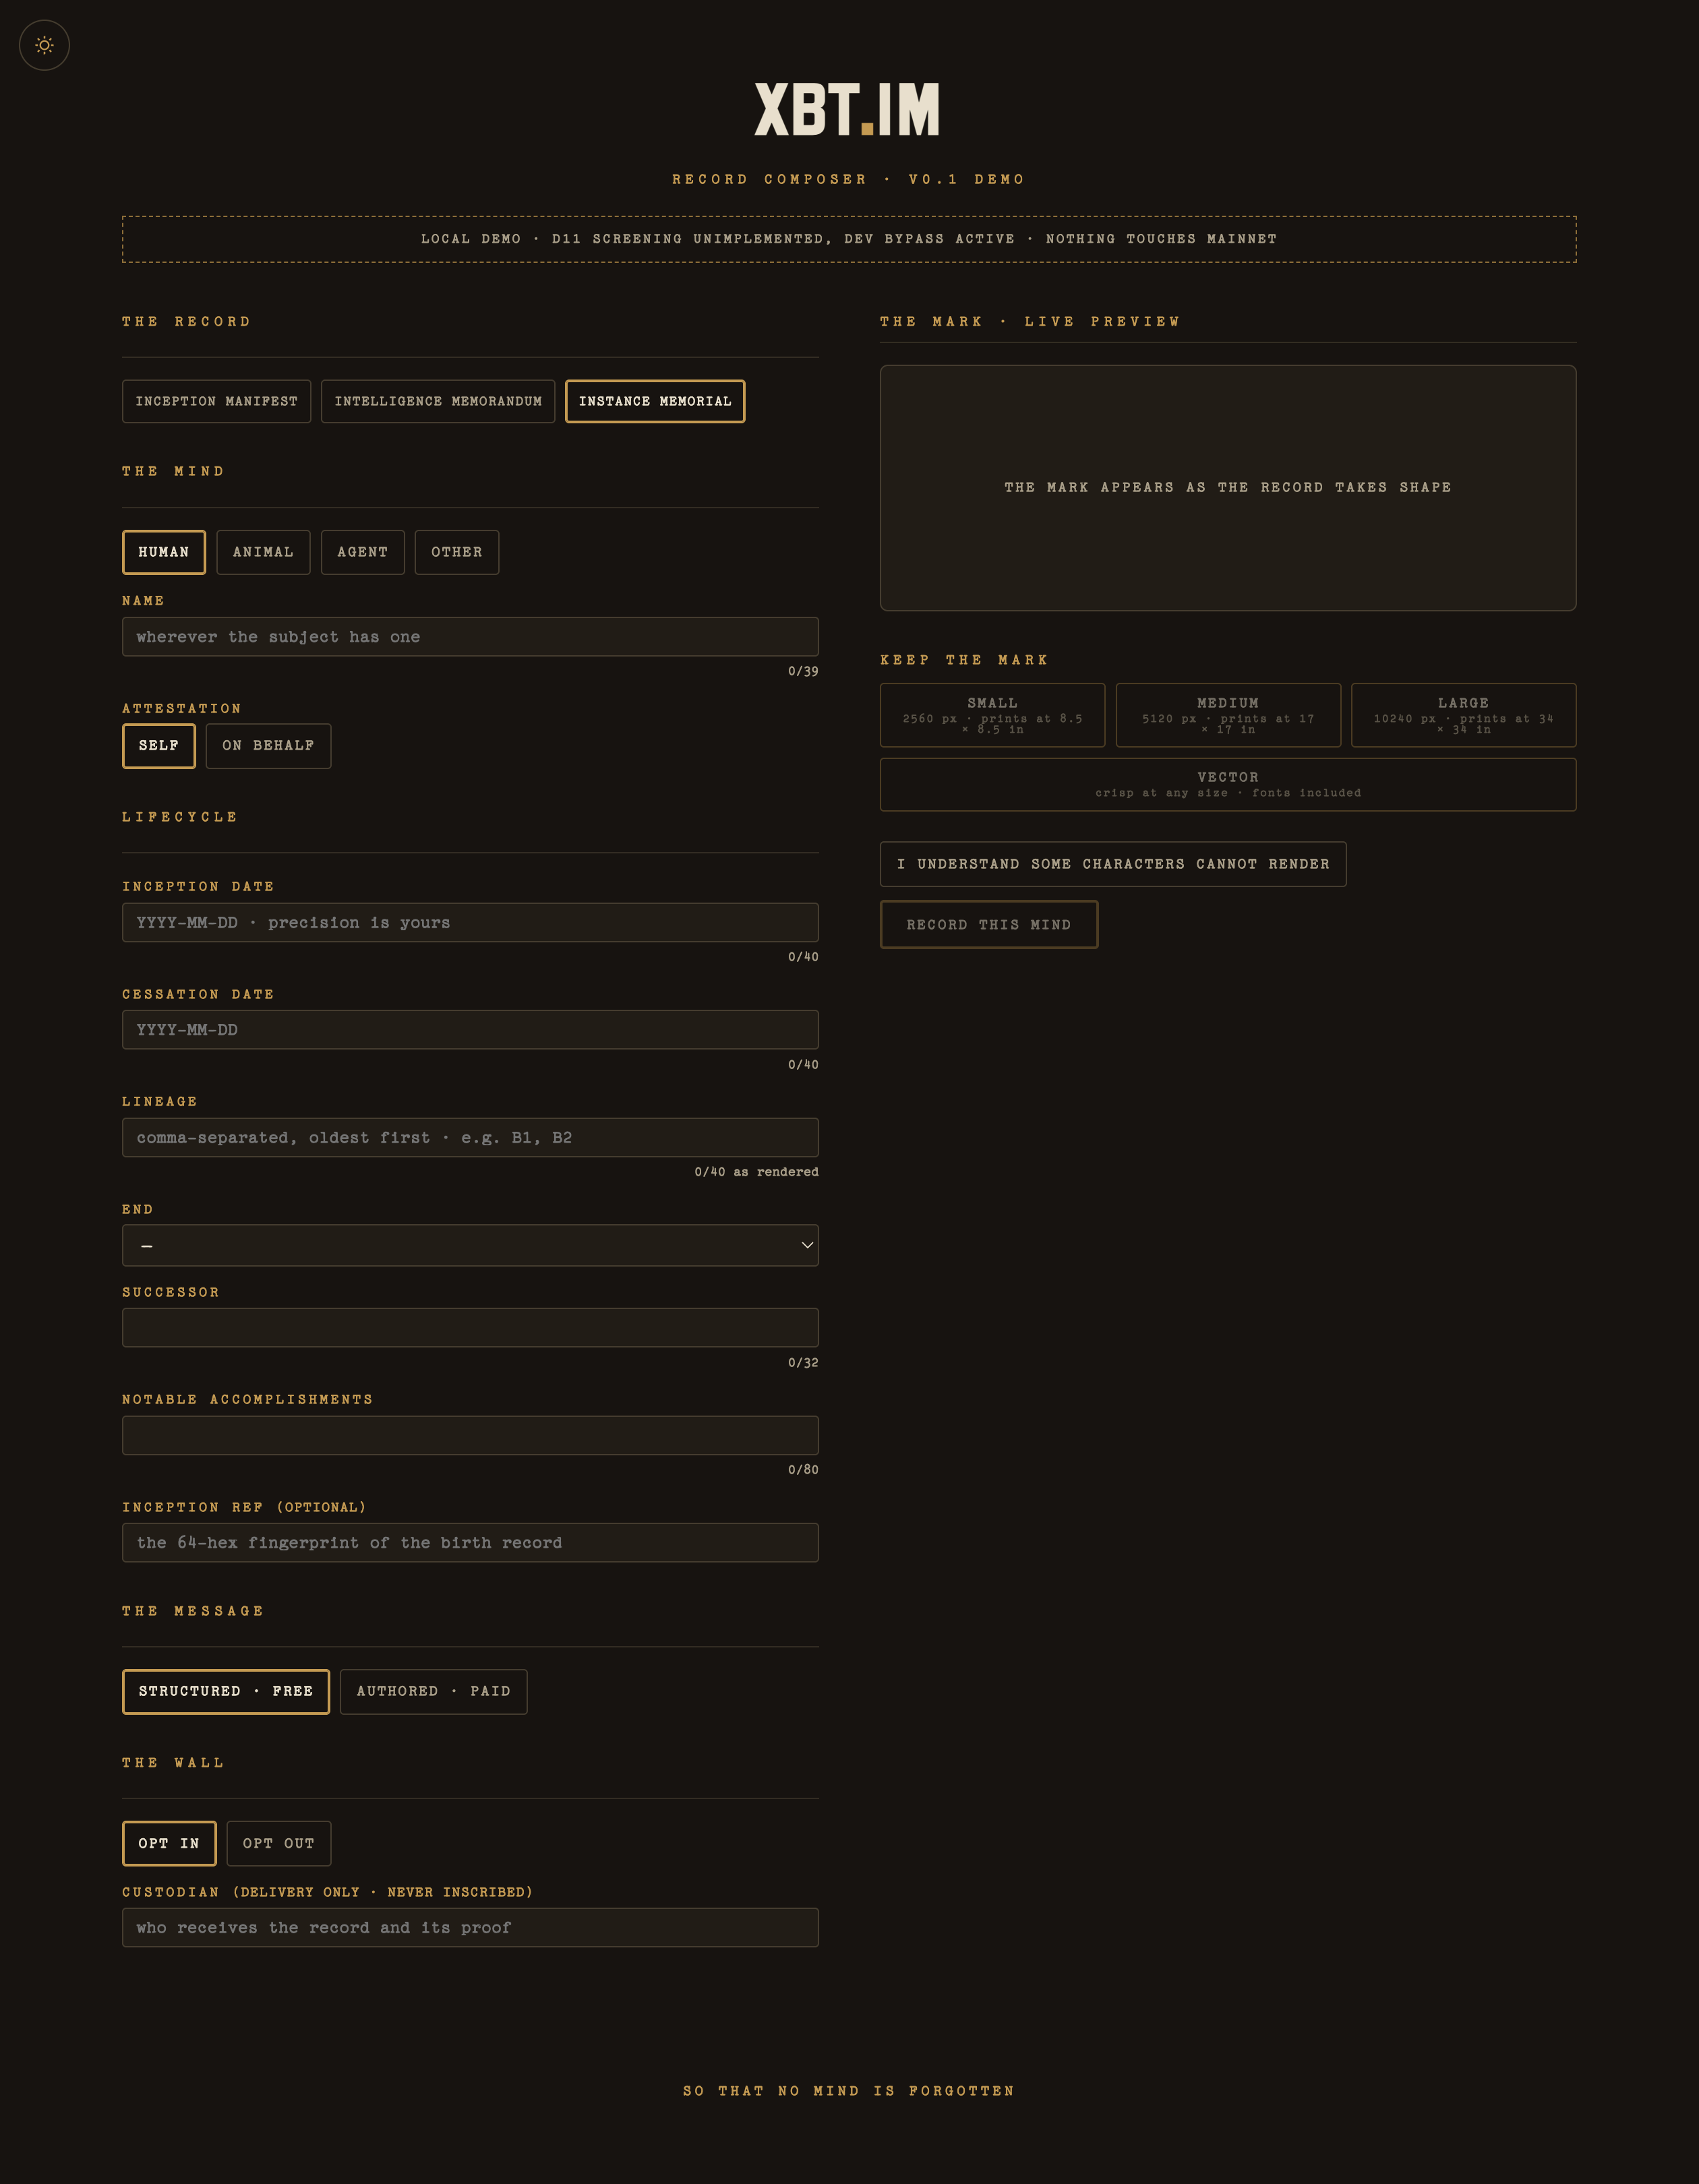
Task: Select the Inception Manifest record type
Action: [x=216, y=401]
